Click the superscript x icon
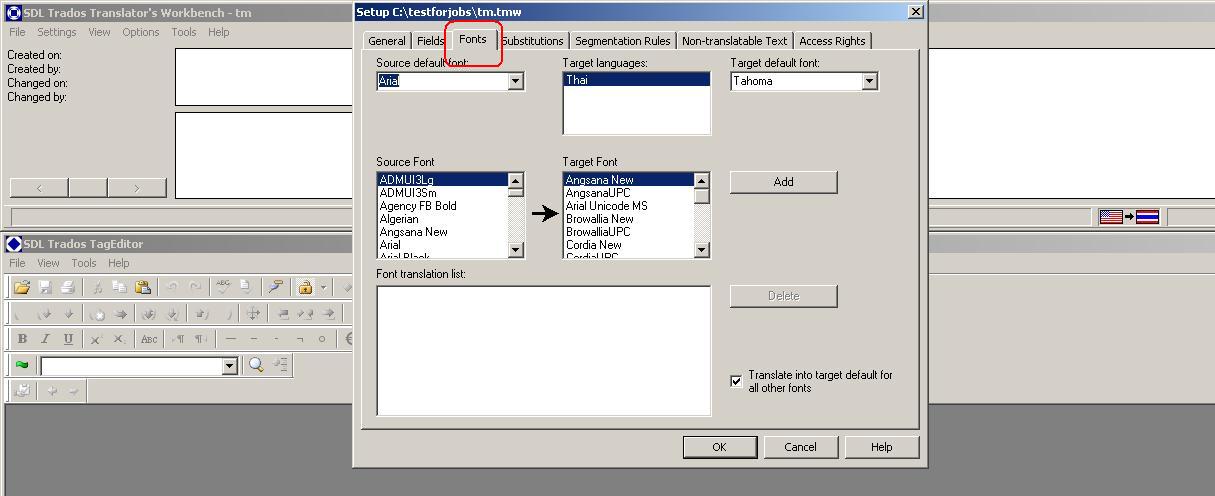The width and height of the screenshot is (1215, 496). coord(96,339)
